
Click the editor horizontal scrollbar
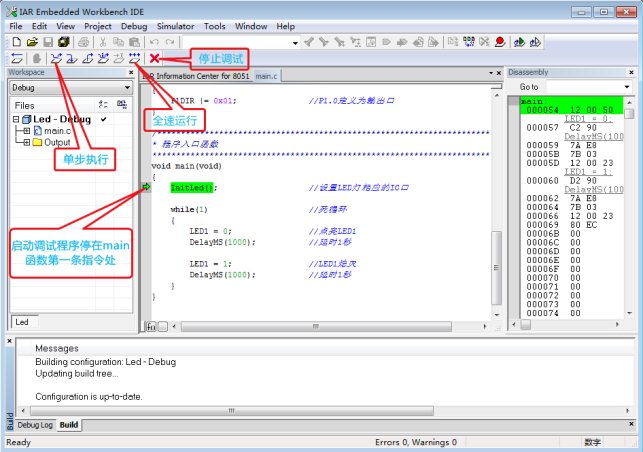pyautogui.click(x=316, y=326)
